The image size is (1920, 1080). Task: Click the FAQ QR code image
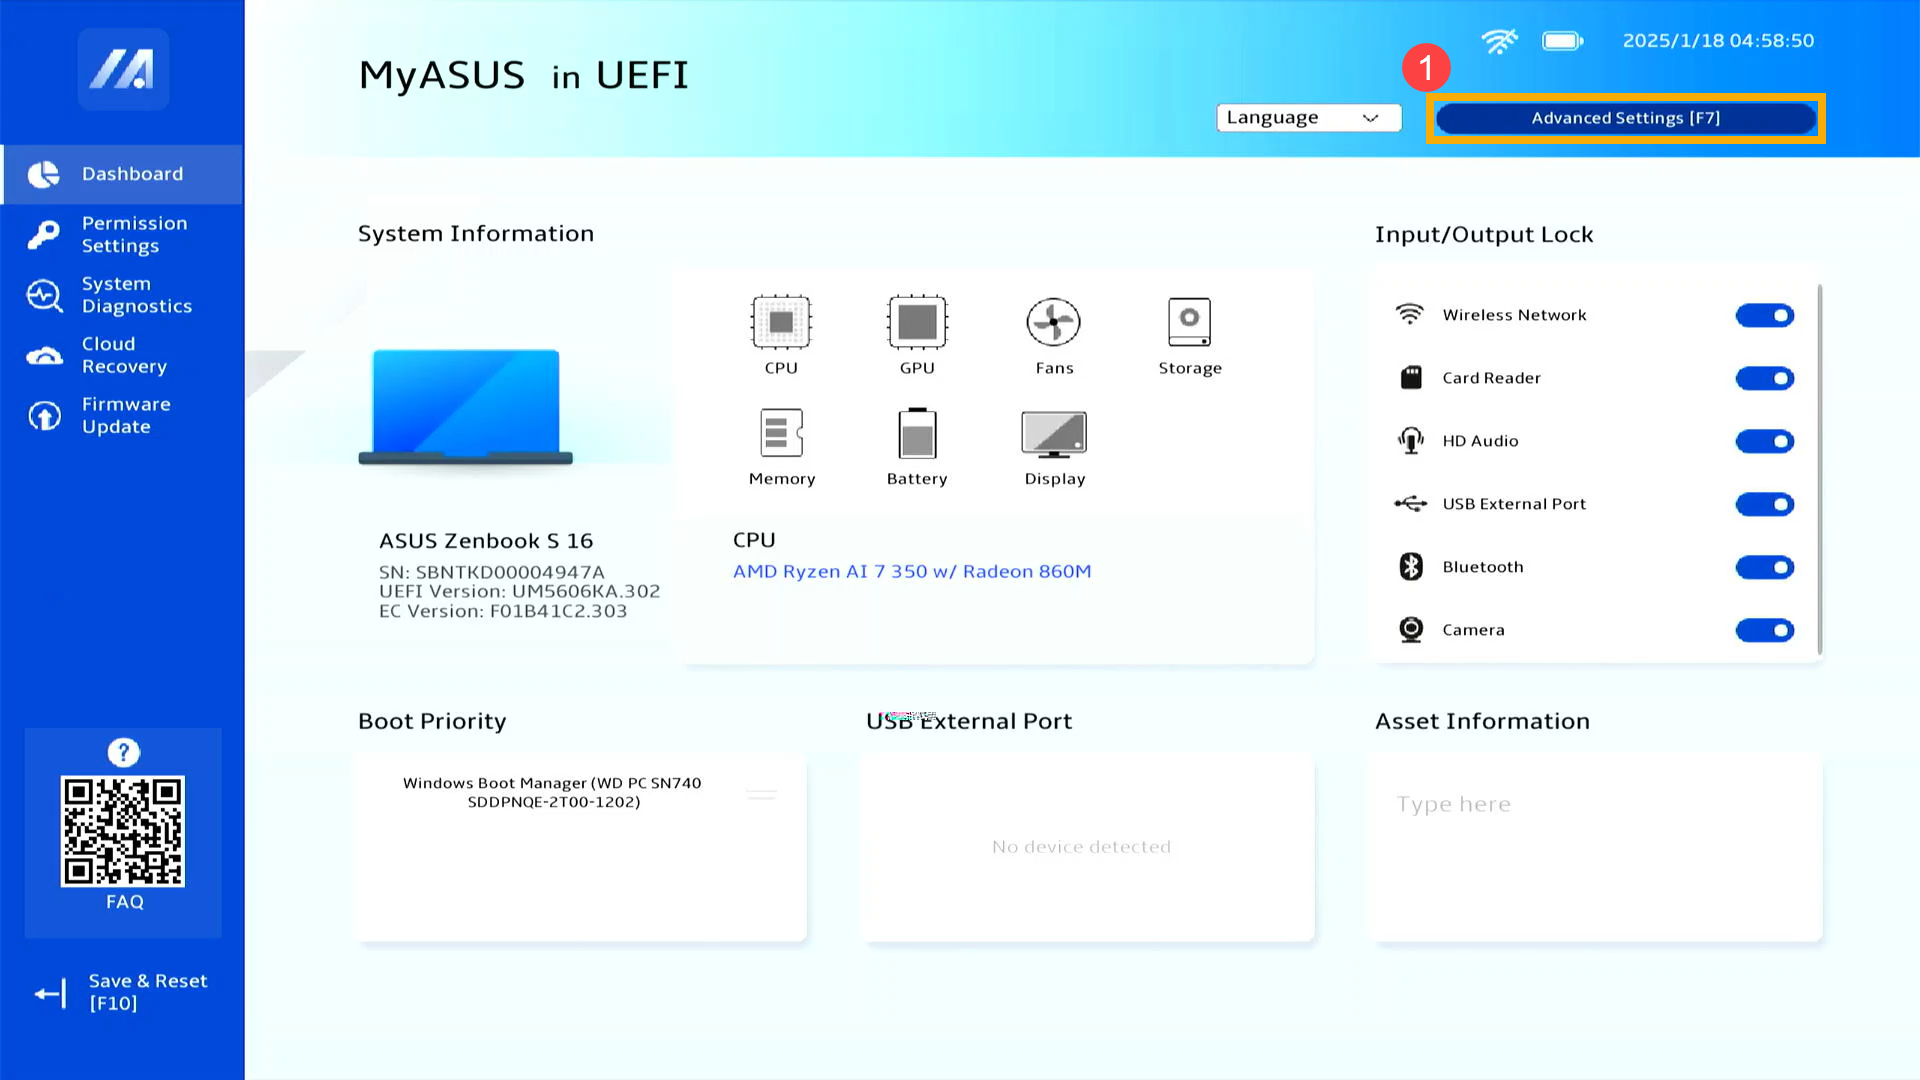click(x=123, y=831)
